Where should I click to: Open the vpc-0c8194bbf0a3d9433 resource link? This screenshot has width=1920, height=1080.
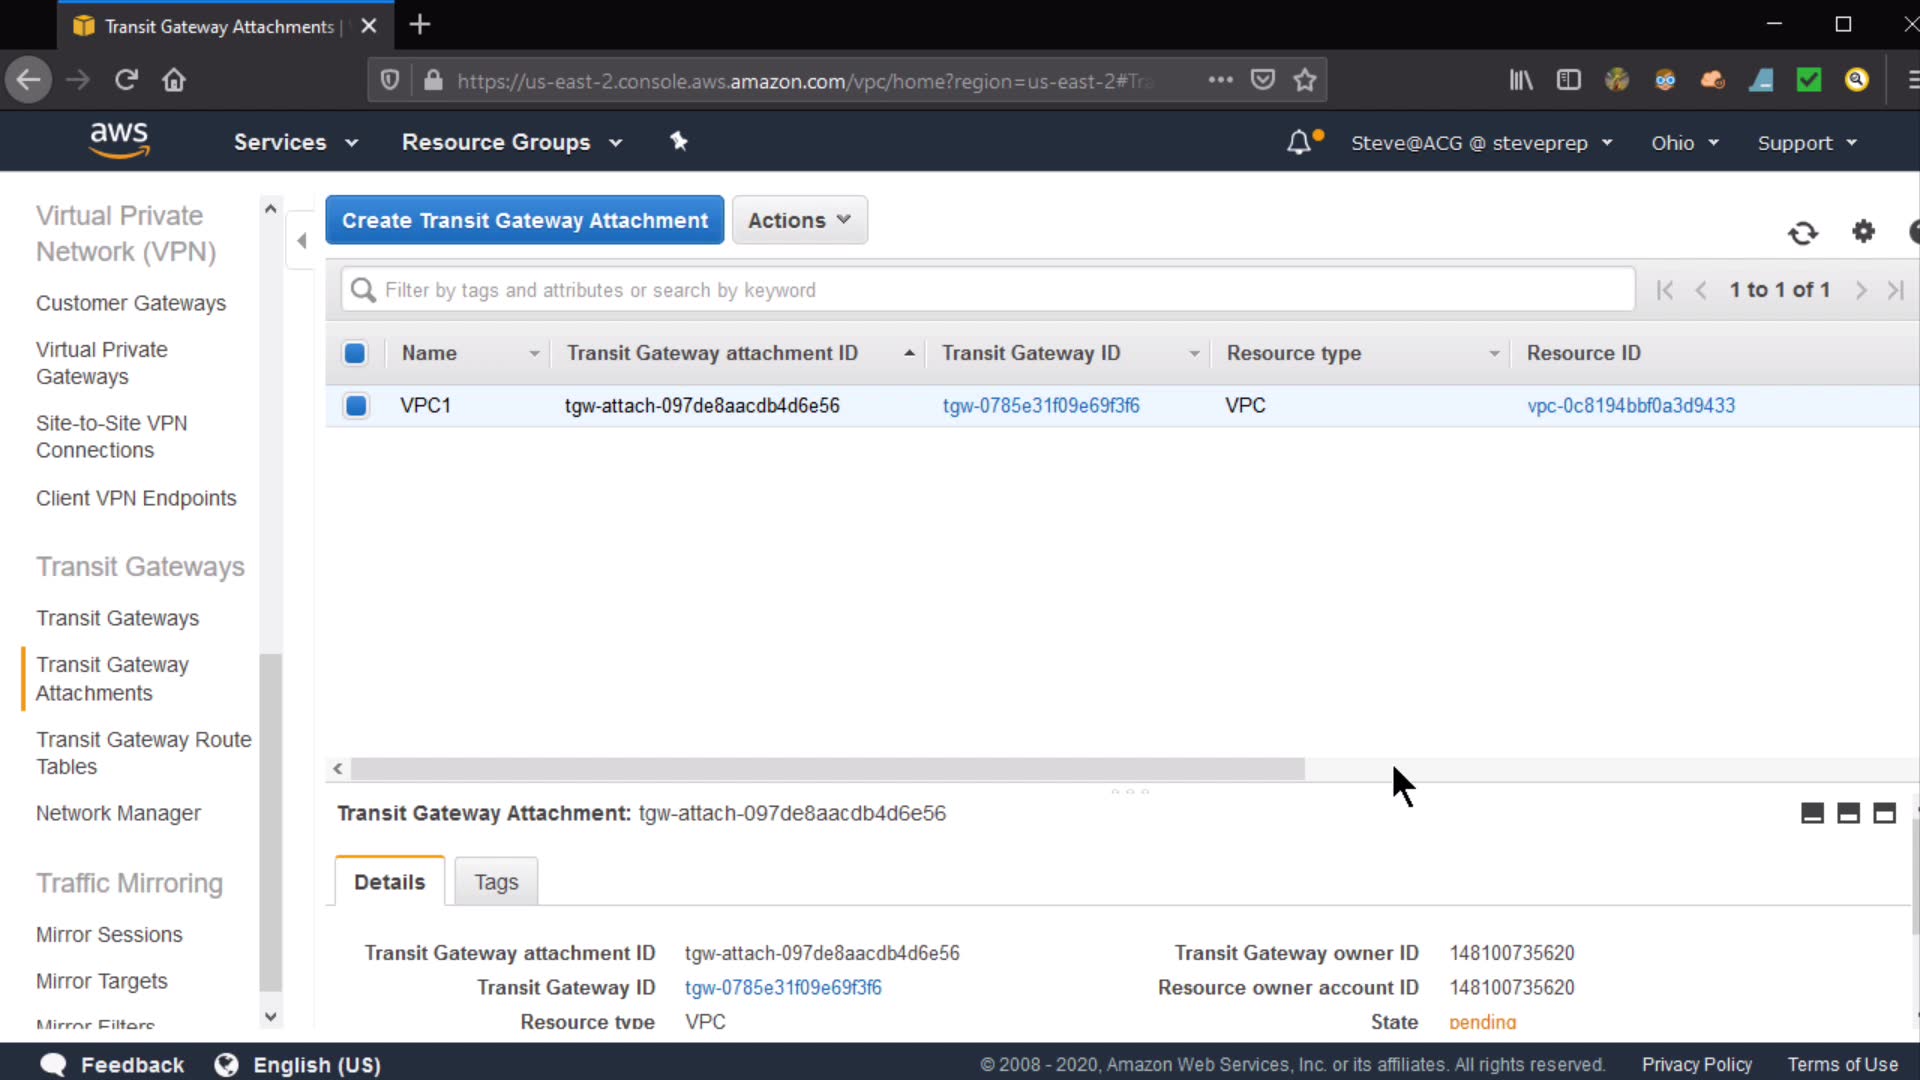click(x=1630, y=406)
